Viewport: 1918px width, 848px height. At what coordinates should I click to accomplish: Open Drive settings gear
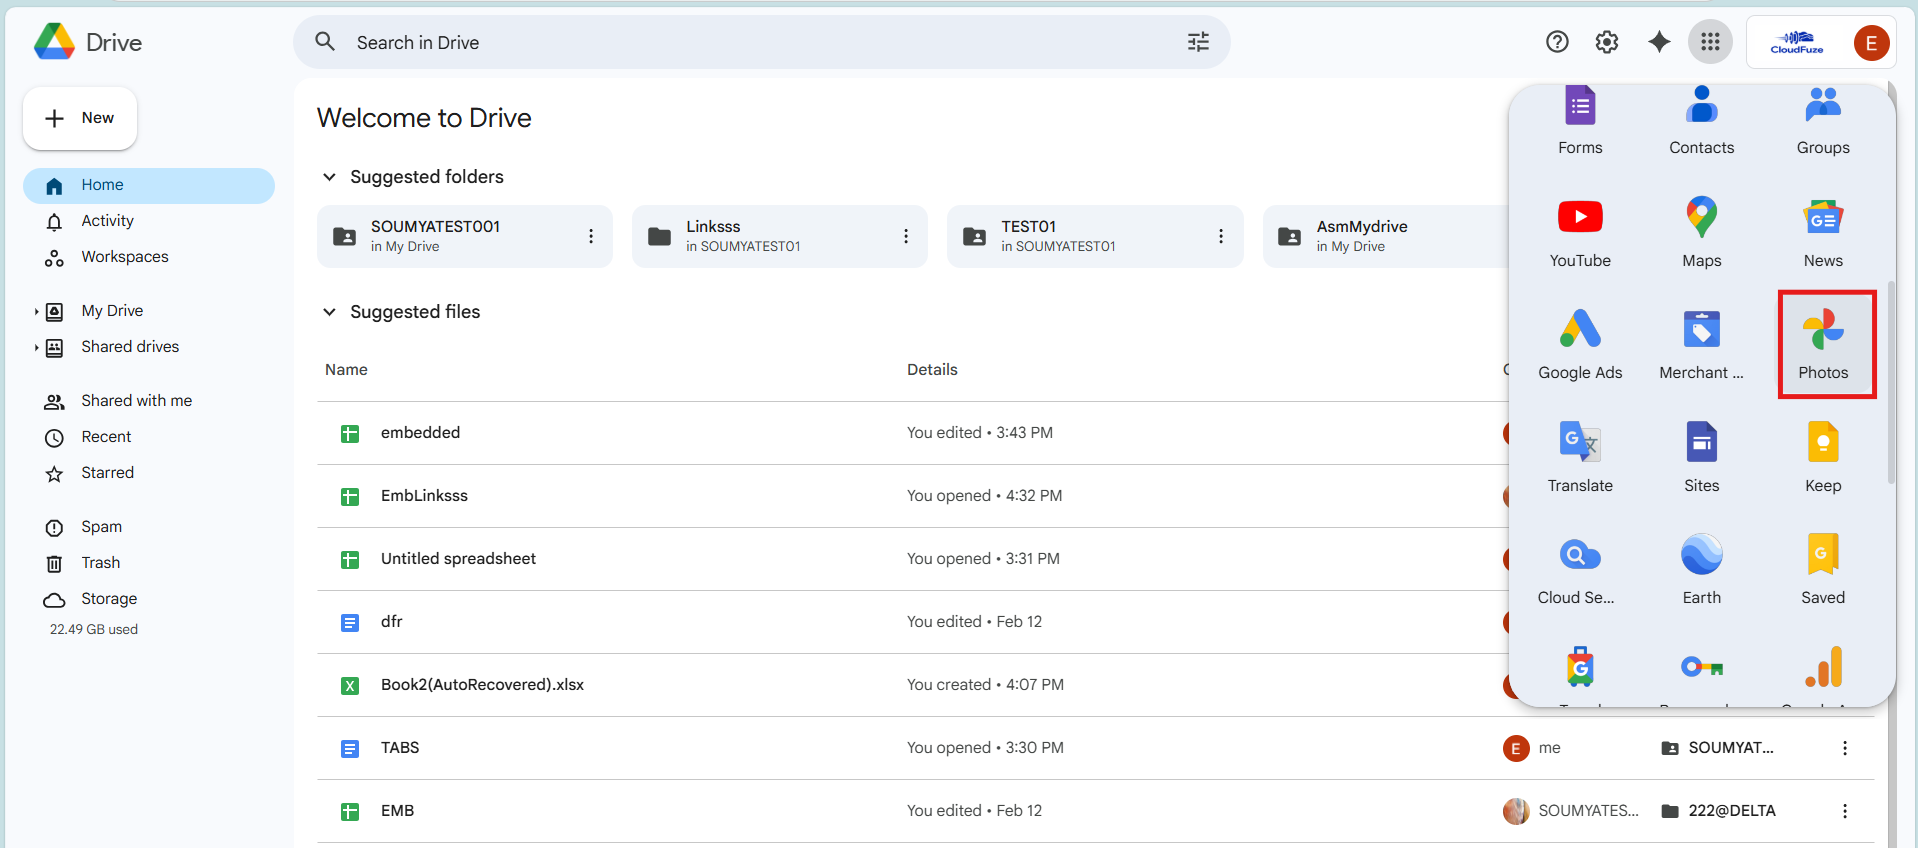click(1607, 42)
